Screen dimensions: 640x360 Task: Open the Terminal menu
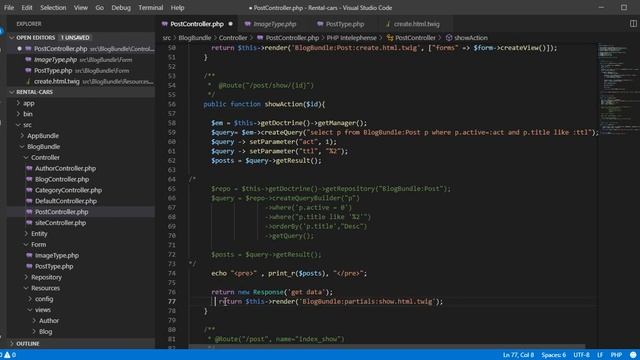[x=151, y=8]
